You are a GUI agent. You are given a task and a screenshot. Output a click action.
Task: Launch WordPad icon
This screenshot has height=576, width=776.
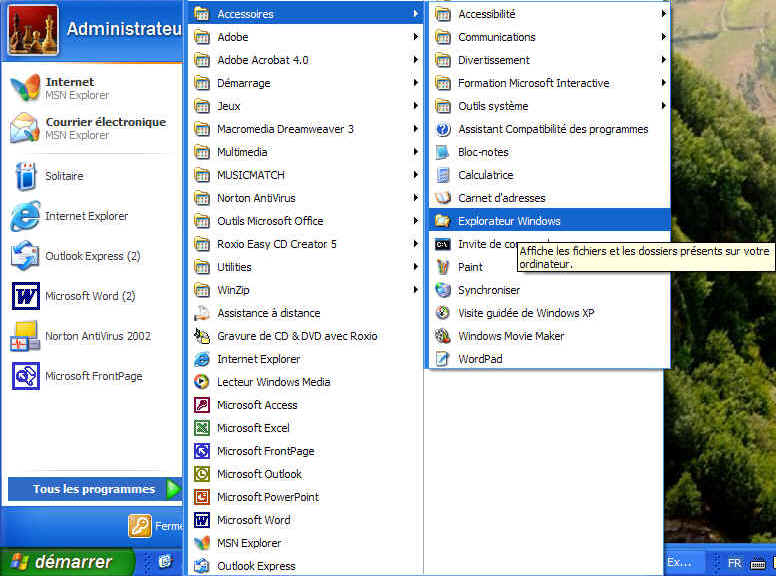[x=442, y=359]
